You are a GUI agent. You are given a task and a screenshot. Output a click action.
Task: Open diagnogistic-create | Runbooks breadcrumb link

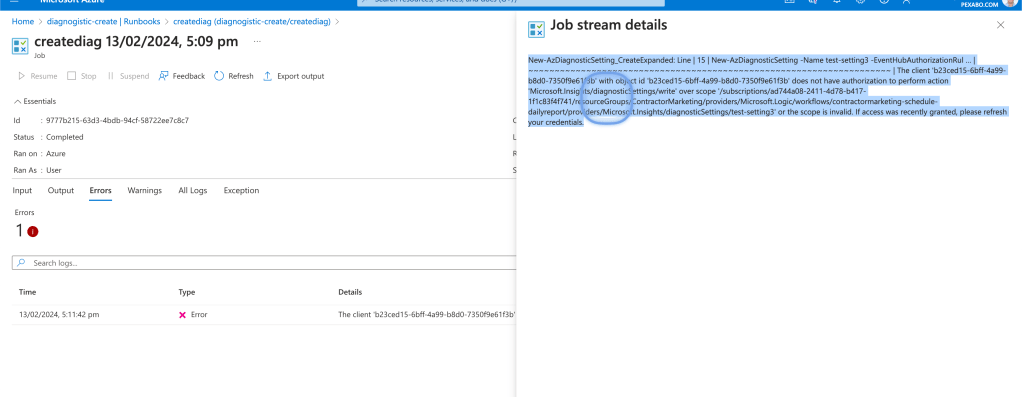(104, 22)
